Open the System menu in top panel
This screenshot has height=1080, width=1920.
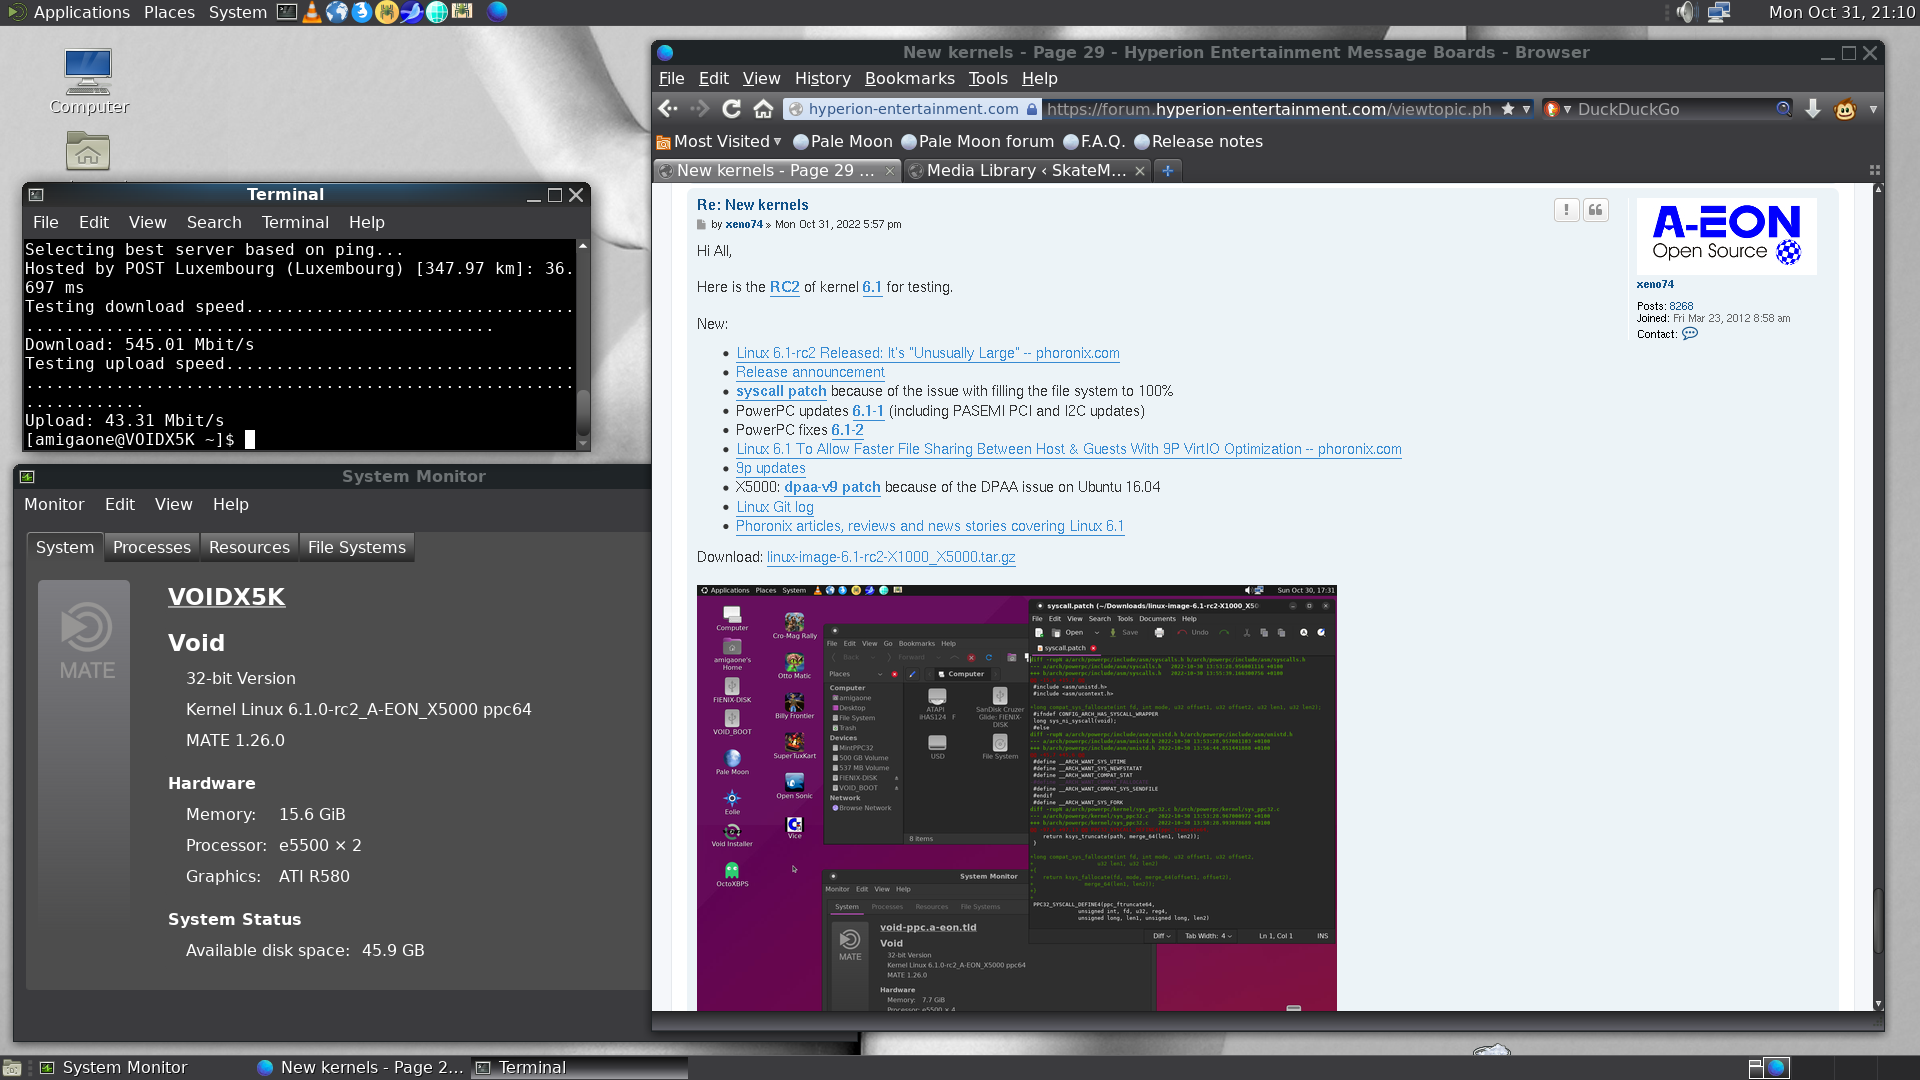click(x=238, y=12)
